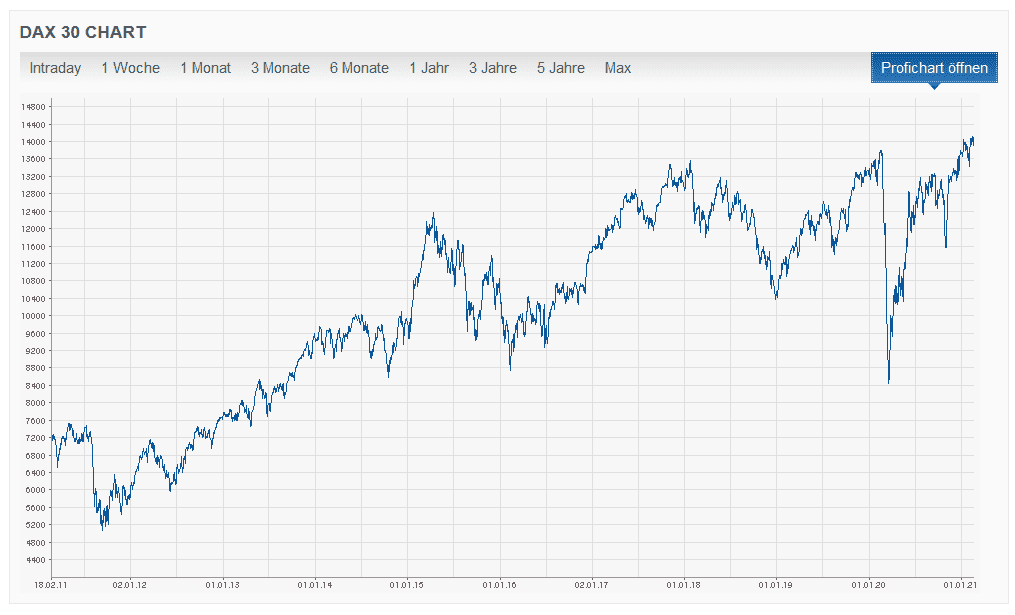Click the 4400 value on the y-axis
This screenshot has width=1015, height=615.
35,559
